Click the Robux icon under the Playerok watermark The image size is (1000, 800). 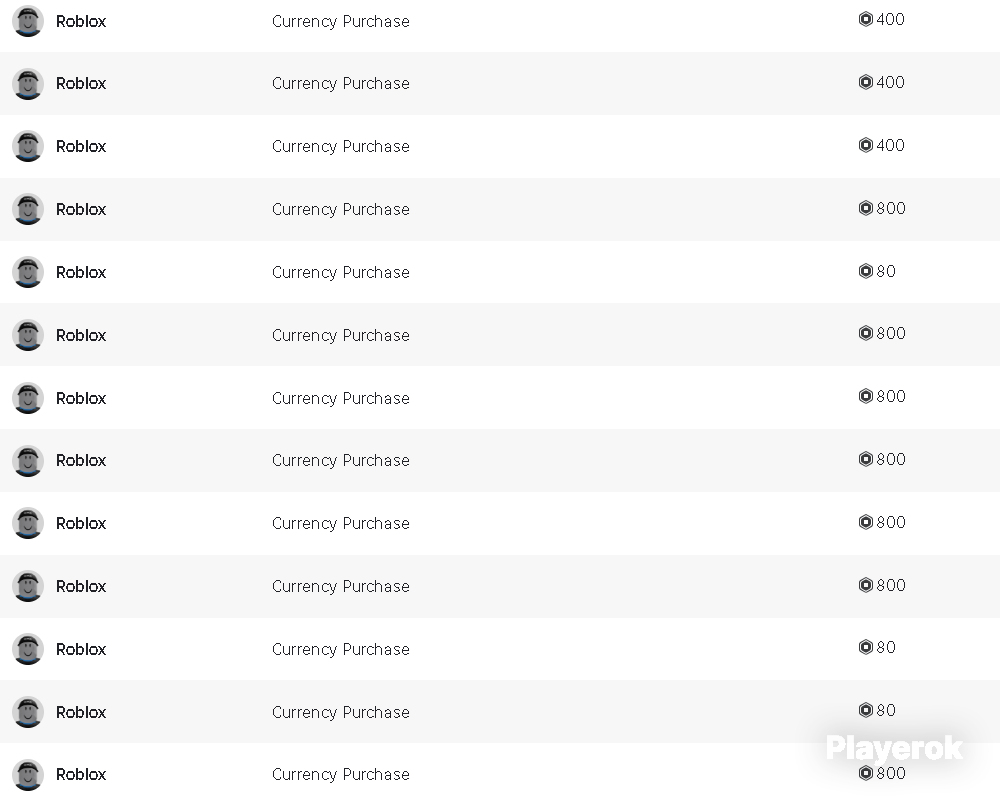click(x=865, y=773)
